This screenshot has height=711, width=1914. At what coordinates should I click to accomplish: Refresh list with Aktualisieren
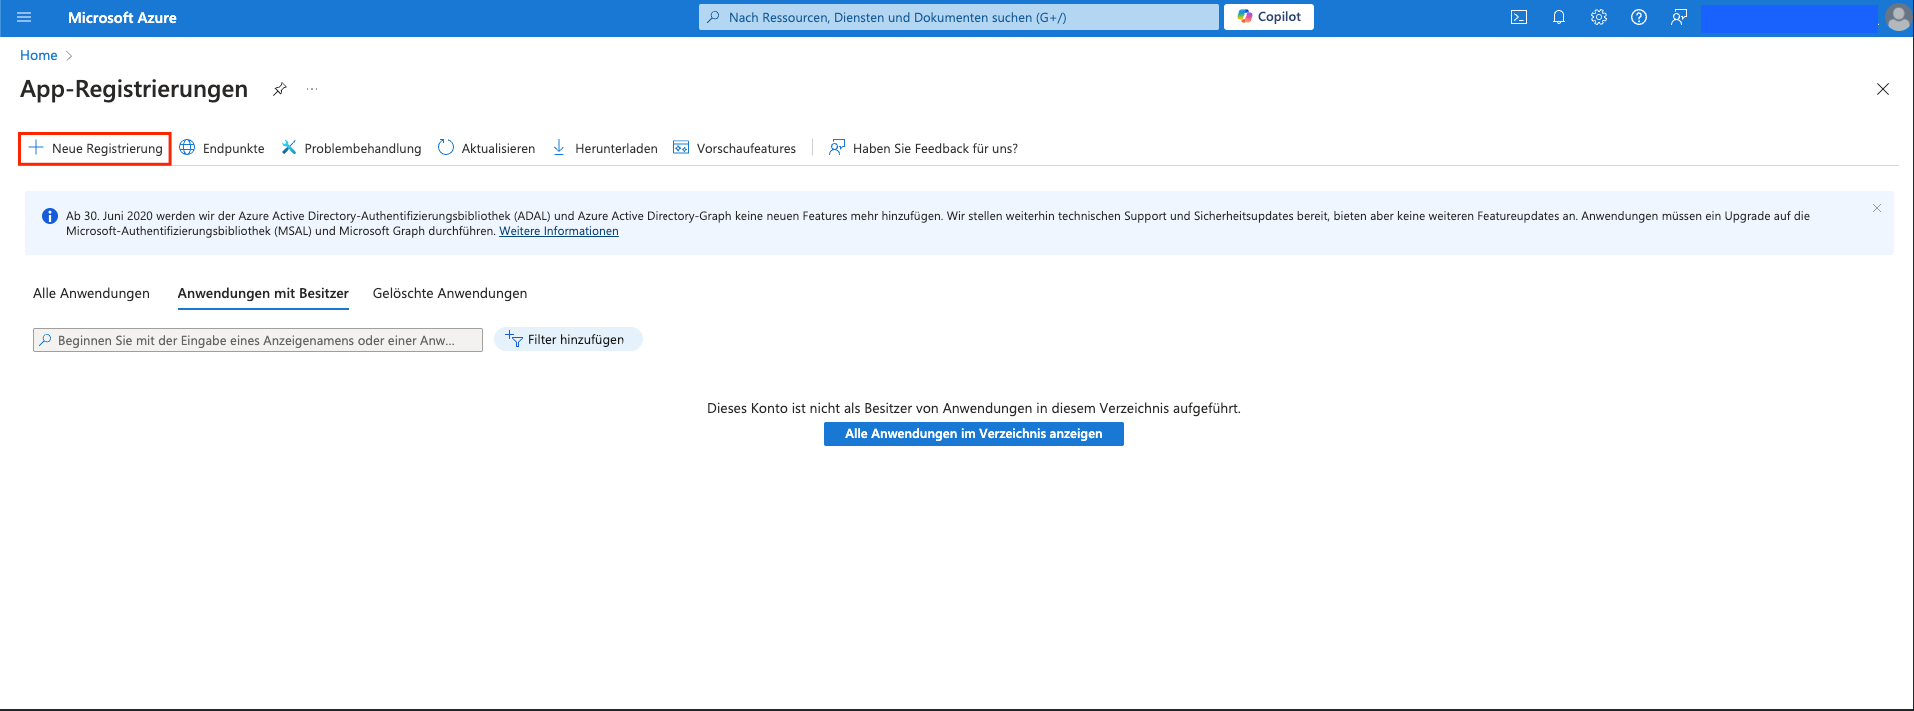(x=486, y=148)
